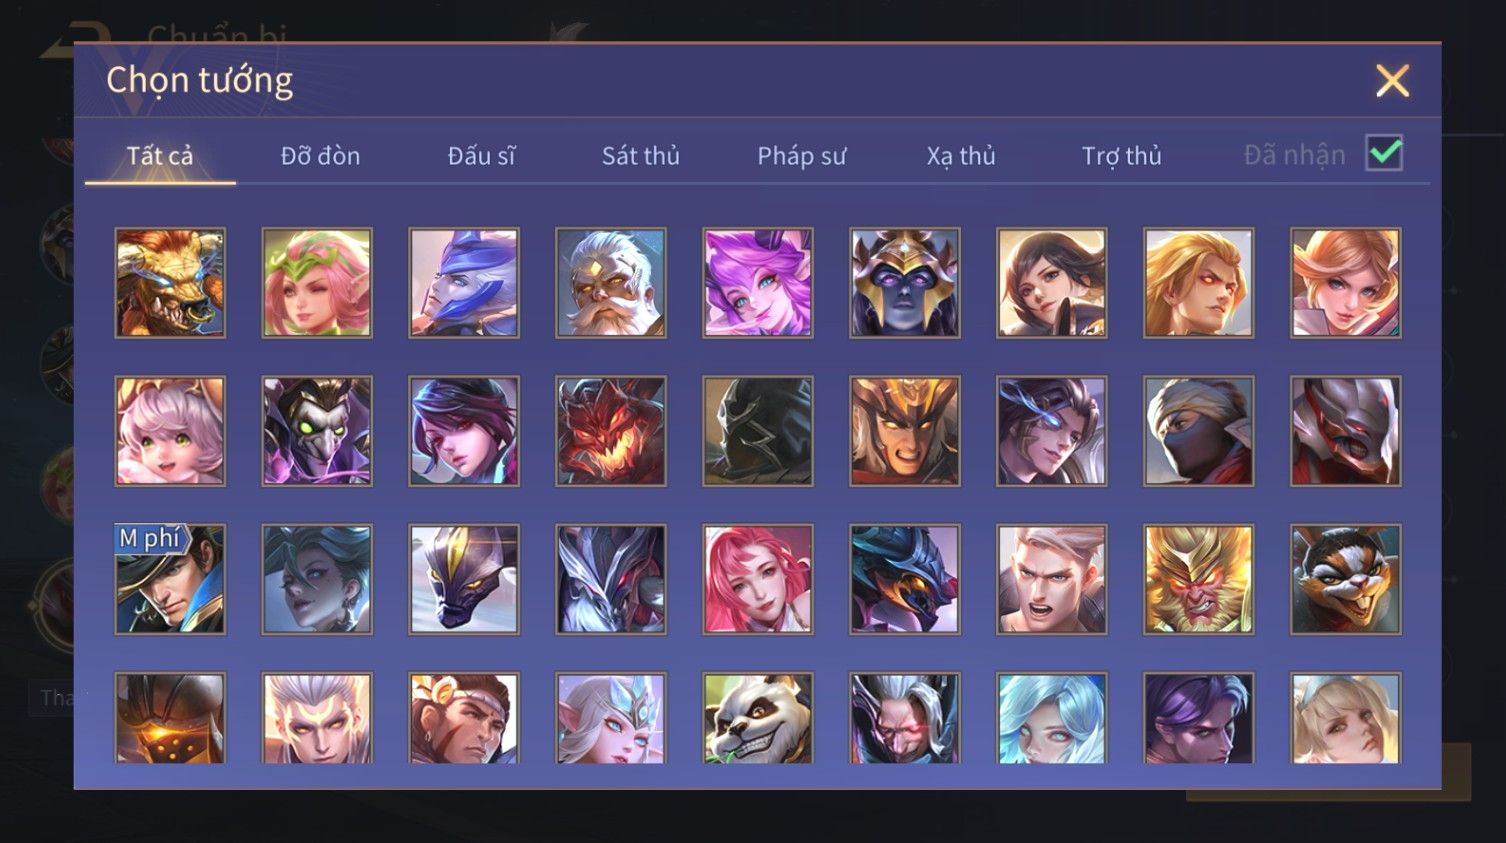Choose the panda hero portrait
The height and width of the screenshot is (843, 1506).
pyautogui.click(x=758, y=718)
